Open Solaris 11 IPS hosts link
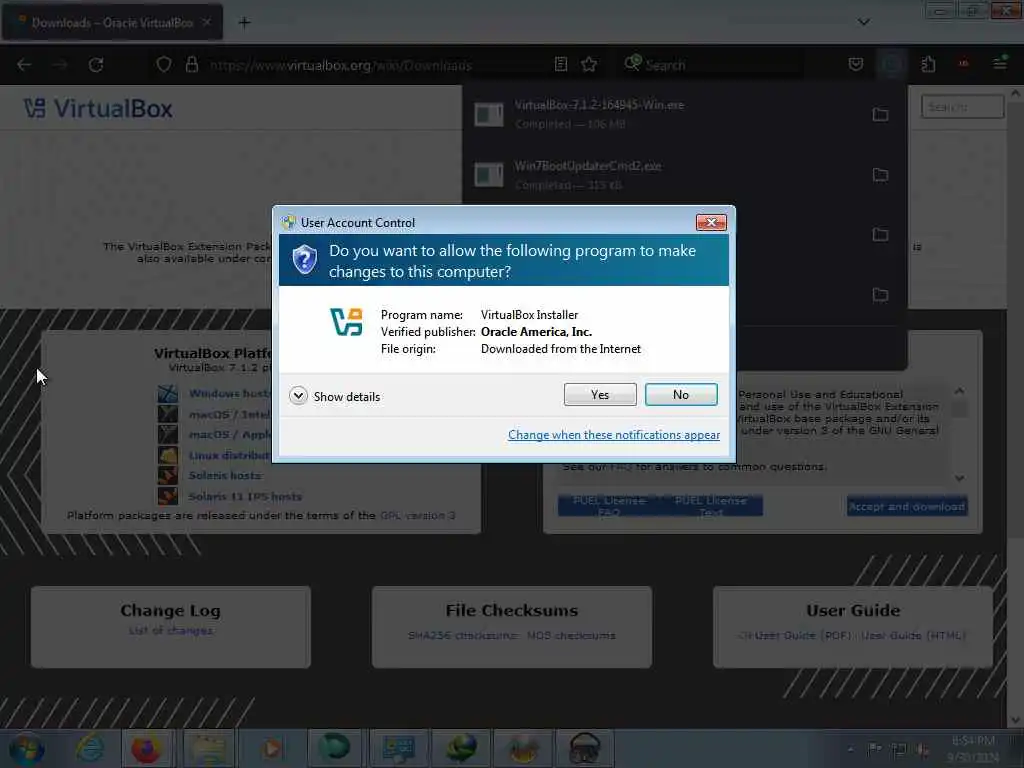 click(x=245, y=496)
